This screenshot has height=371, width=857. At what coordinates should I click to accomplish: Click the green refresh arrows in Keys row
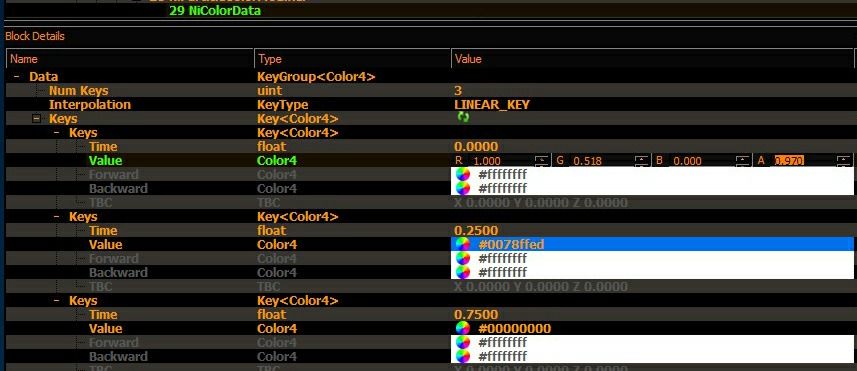pyautogui.click(x=463, y=117)
